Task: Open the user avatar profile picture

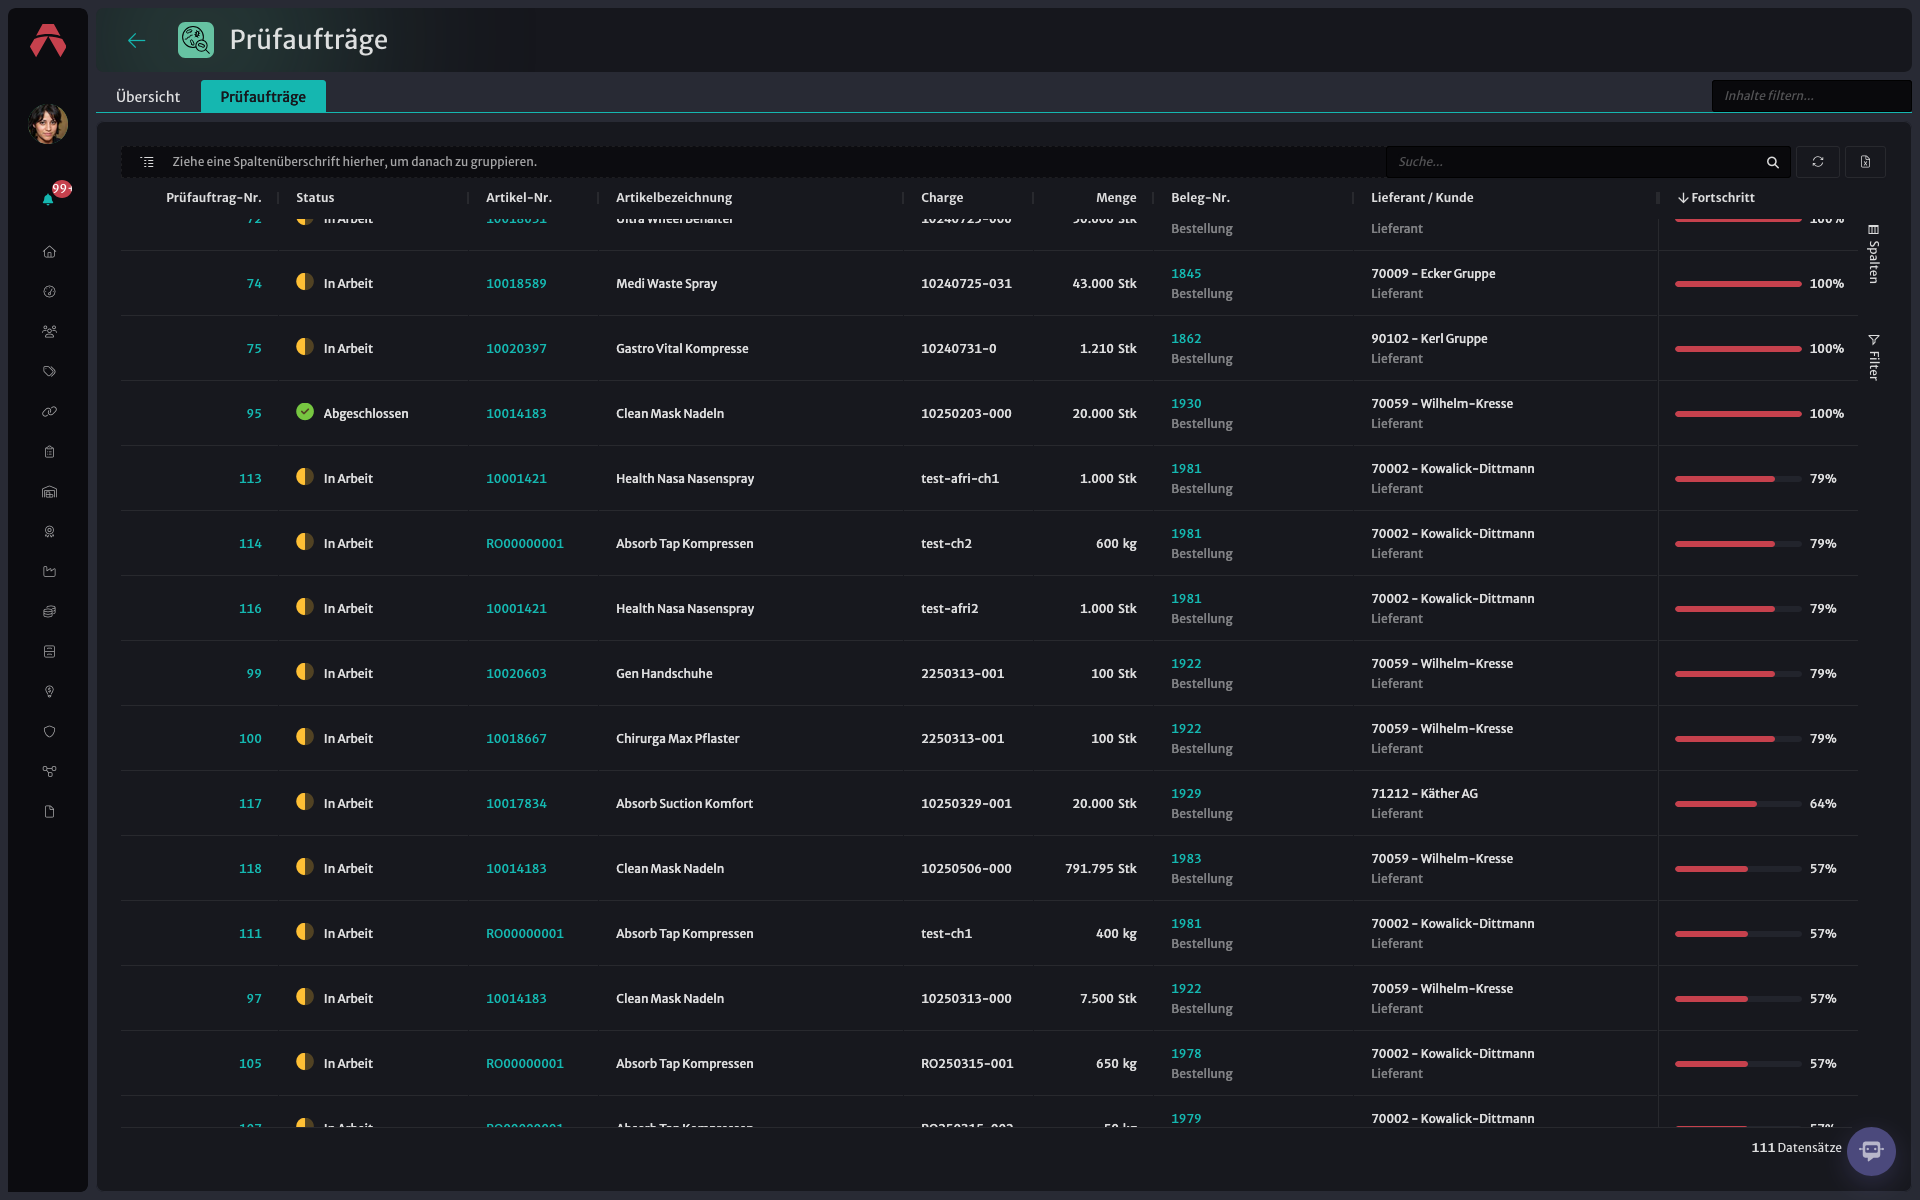Action: point(48,124)
